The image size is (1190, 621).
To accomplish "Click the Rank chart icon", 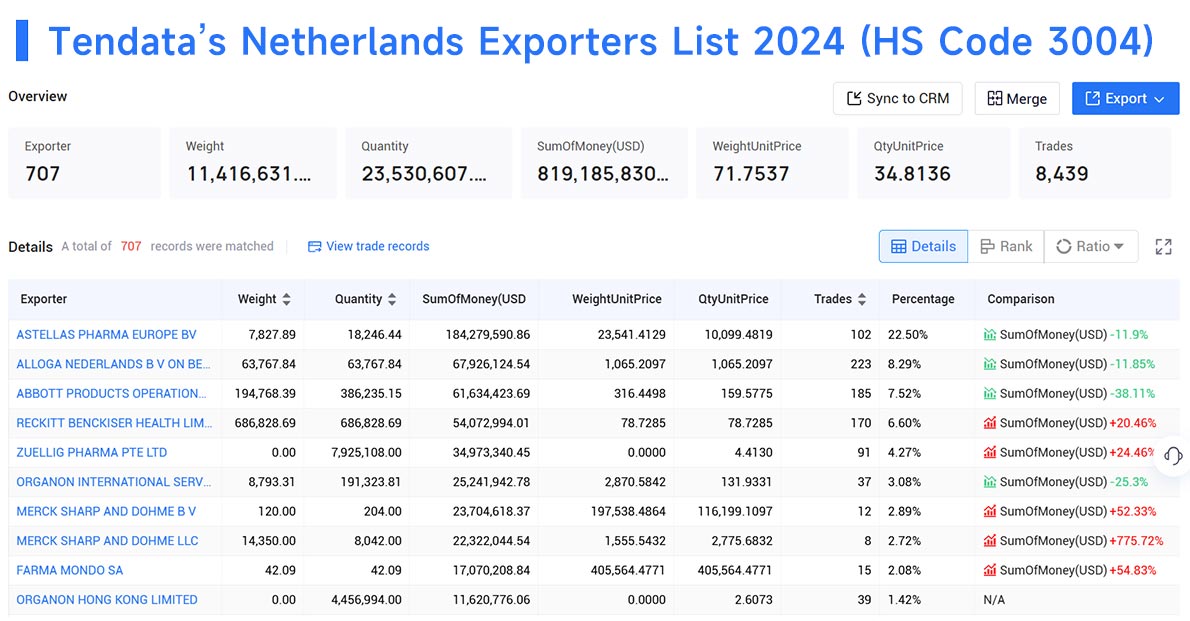I will (986, 246).
